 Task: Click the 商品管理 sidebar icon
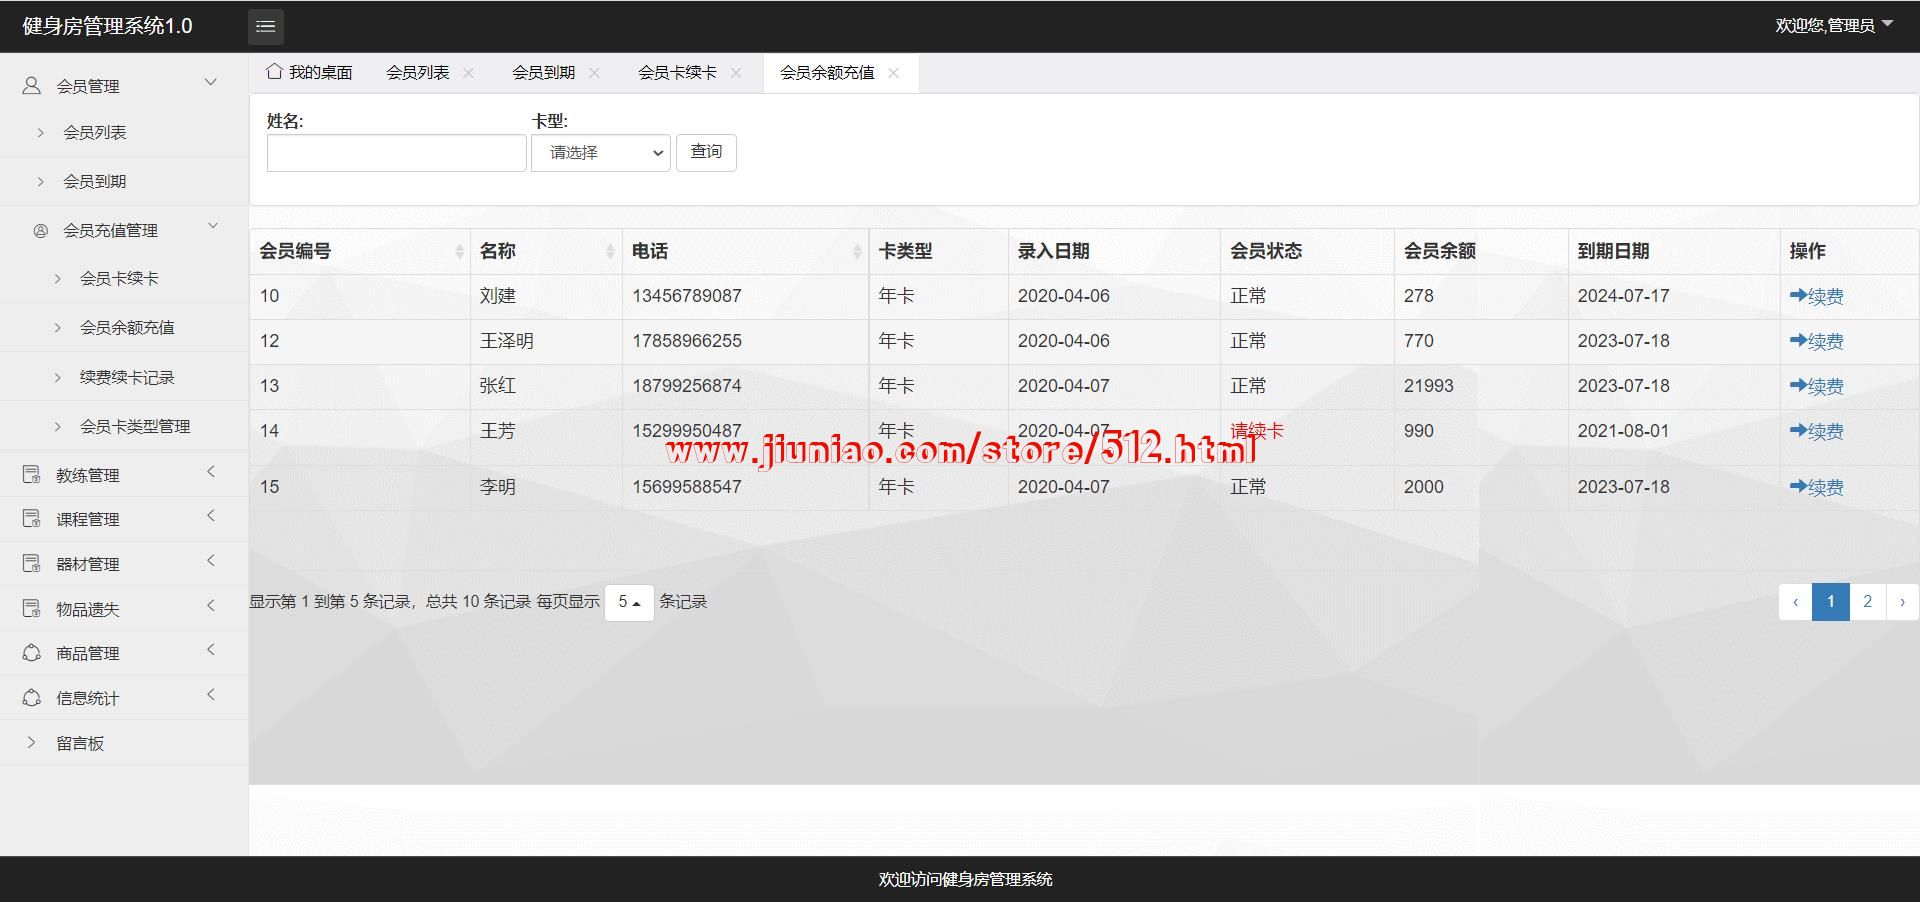coord(32,653)
